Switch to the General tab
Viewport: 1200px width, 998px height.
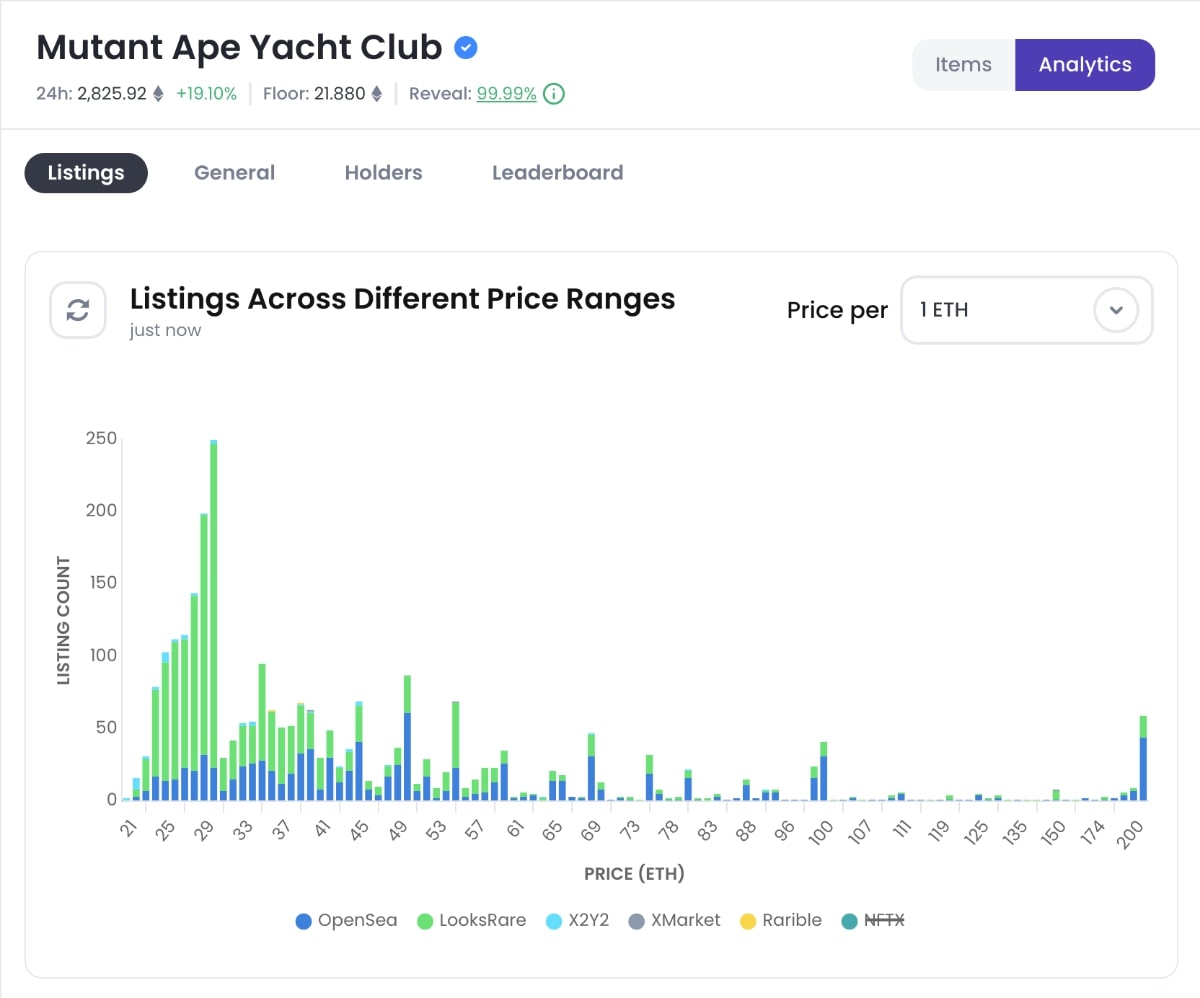[x=234, y=173]
